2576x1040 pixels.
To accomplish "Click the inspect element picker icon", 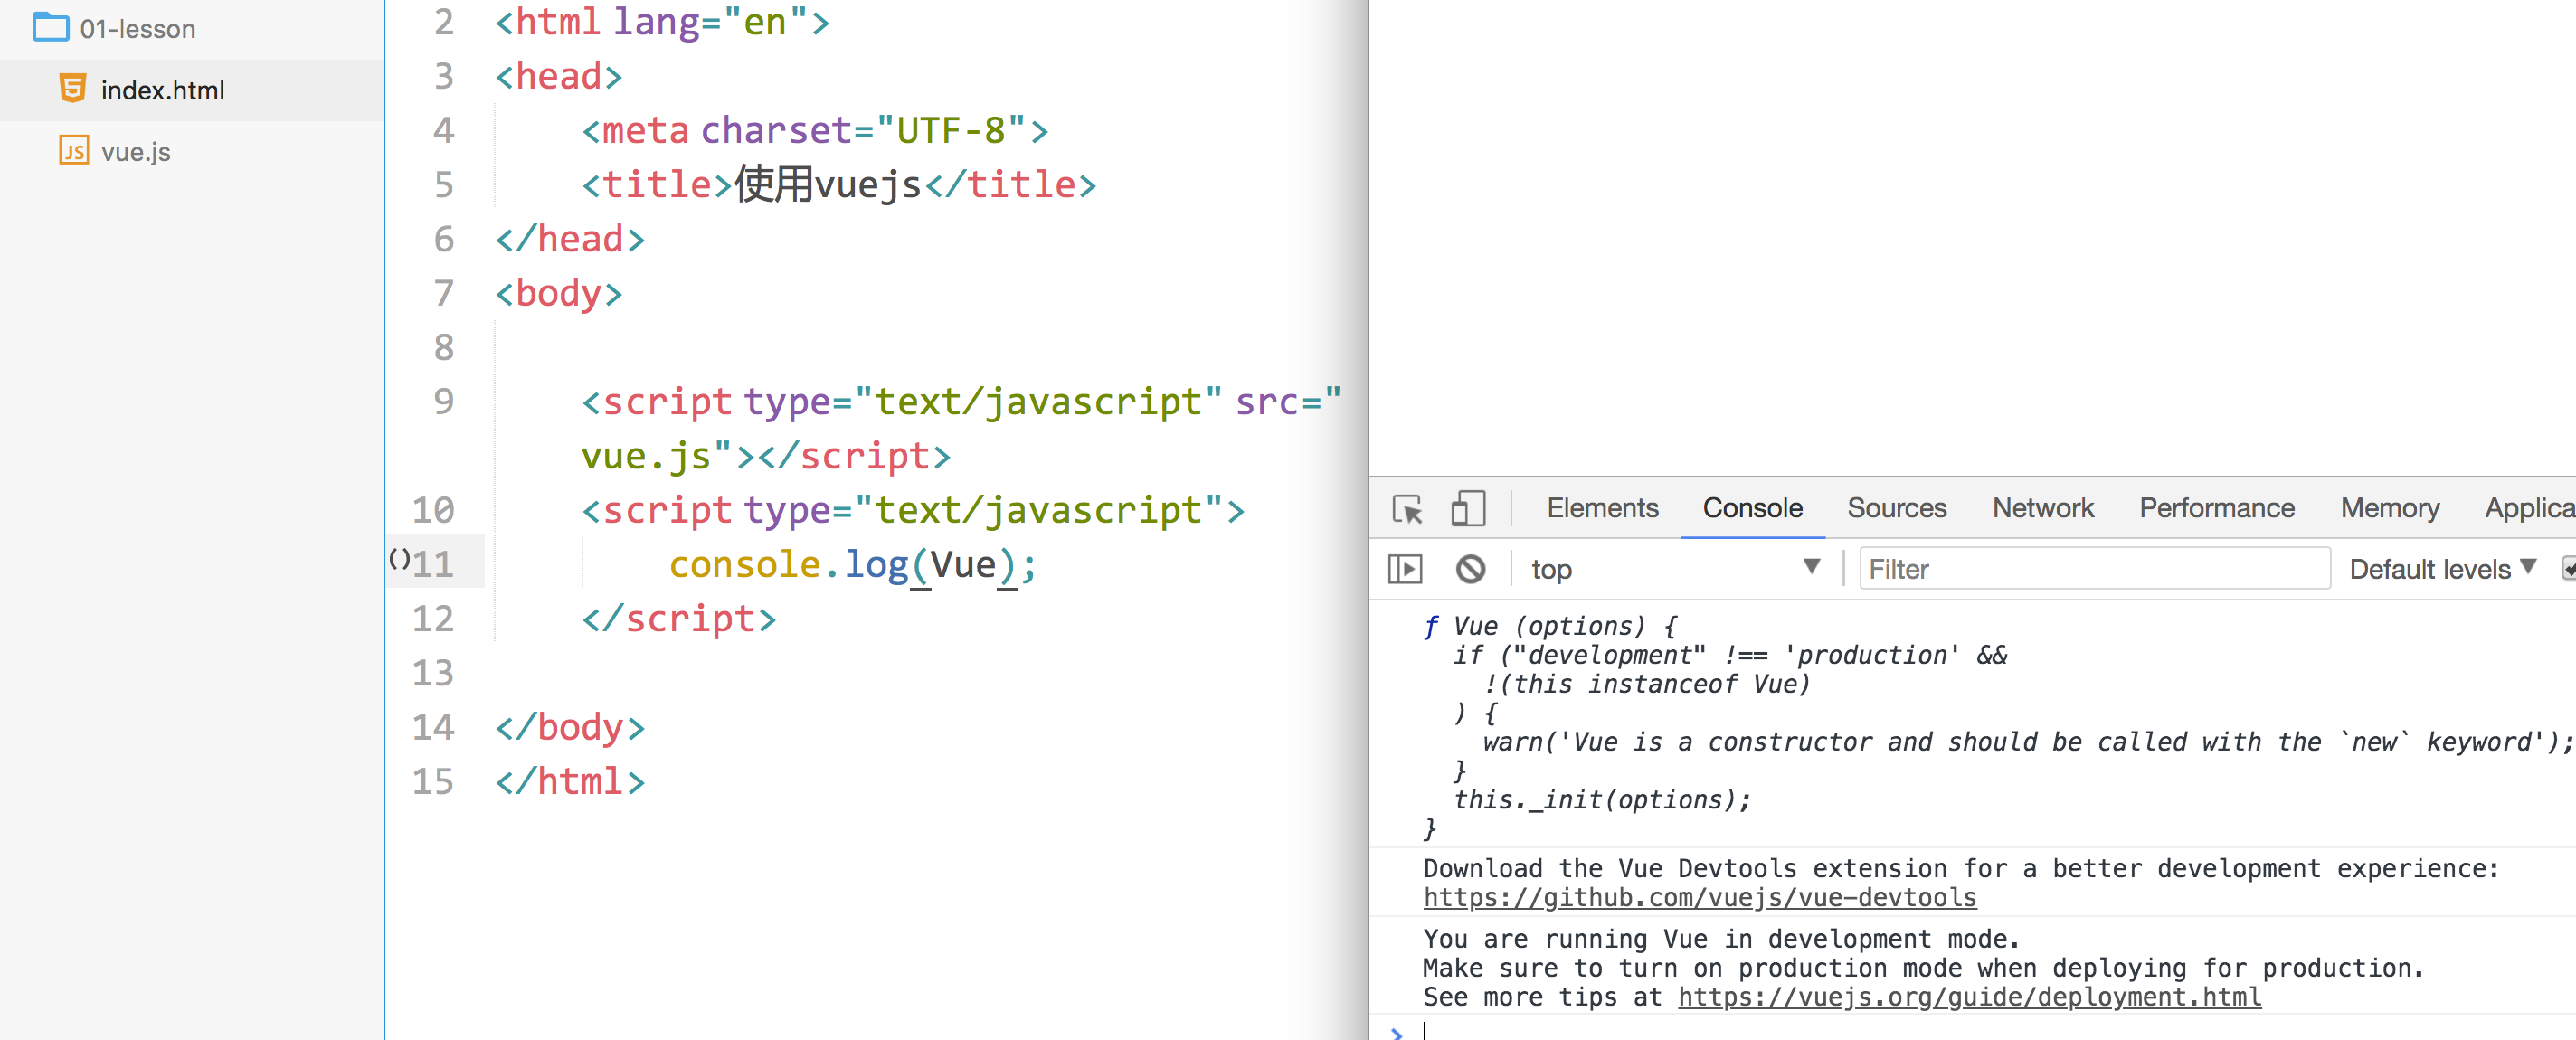I will tap(1407, 509).
